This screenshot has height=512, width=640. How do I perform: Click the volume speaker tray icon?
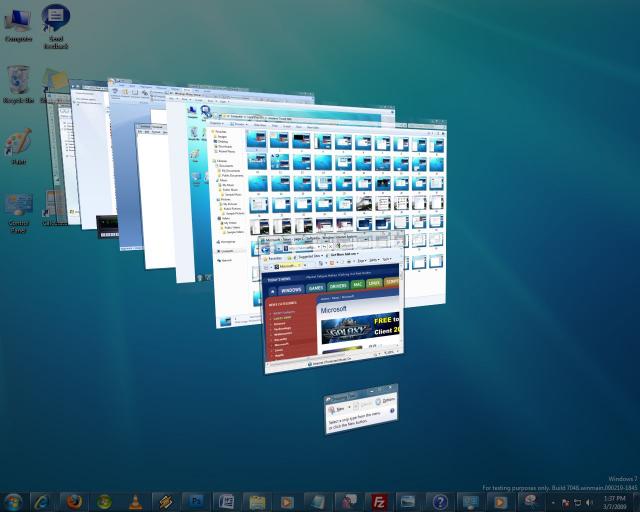point(590,501)
